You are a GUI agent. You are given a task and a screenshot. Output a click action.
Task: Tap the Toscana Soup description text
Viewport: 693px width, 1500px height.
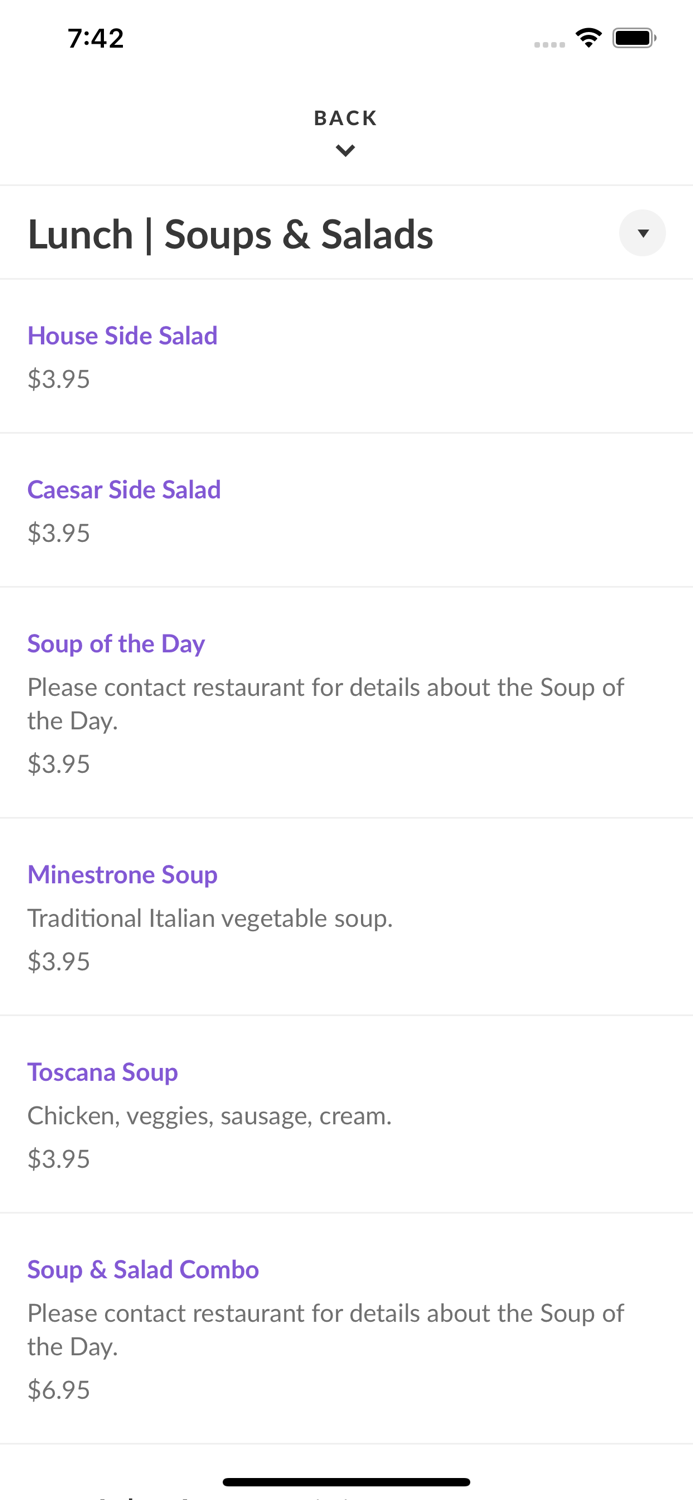[210, 1115]
